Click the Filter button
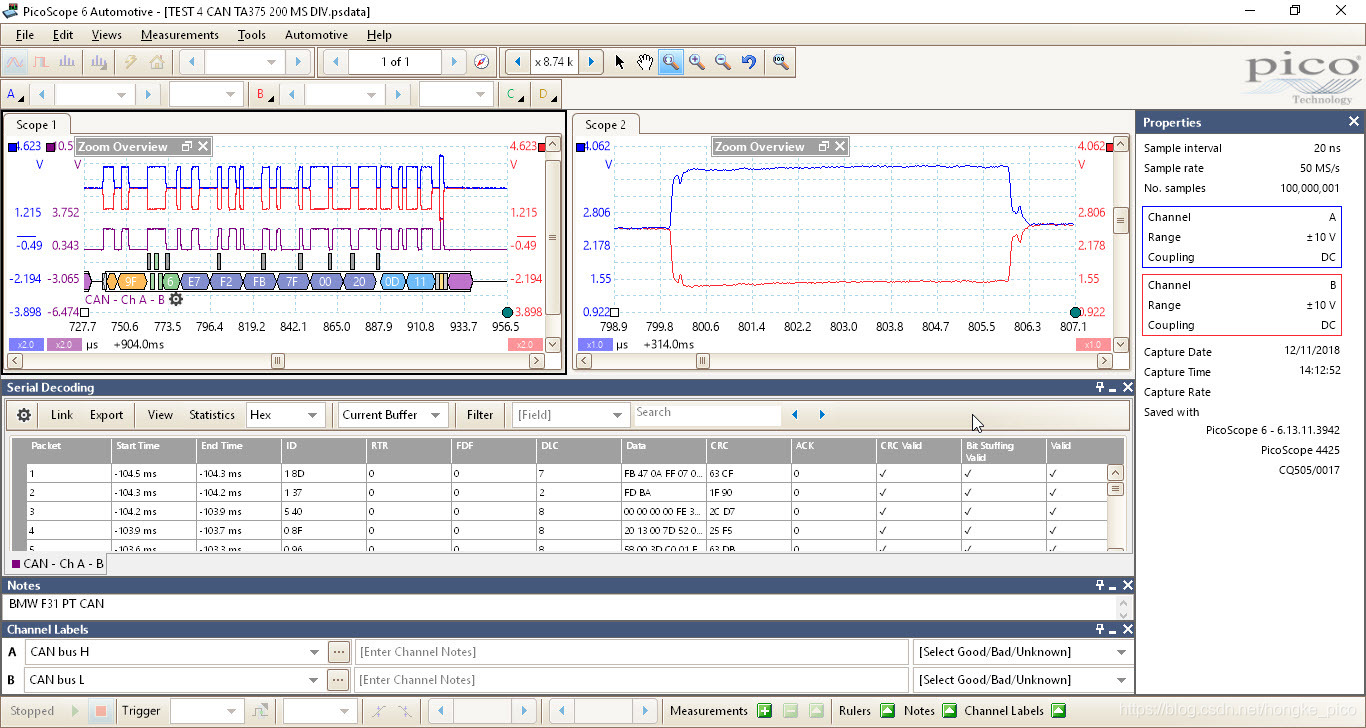Image resolution: width=1366 pixels, height=728 pixels. (480, 415)
